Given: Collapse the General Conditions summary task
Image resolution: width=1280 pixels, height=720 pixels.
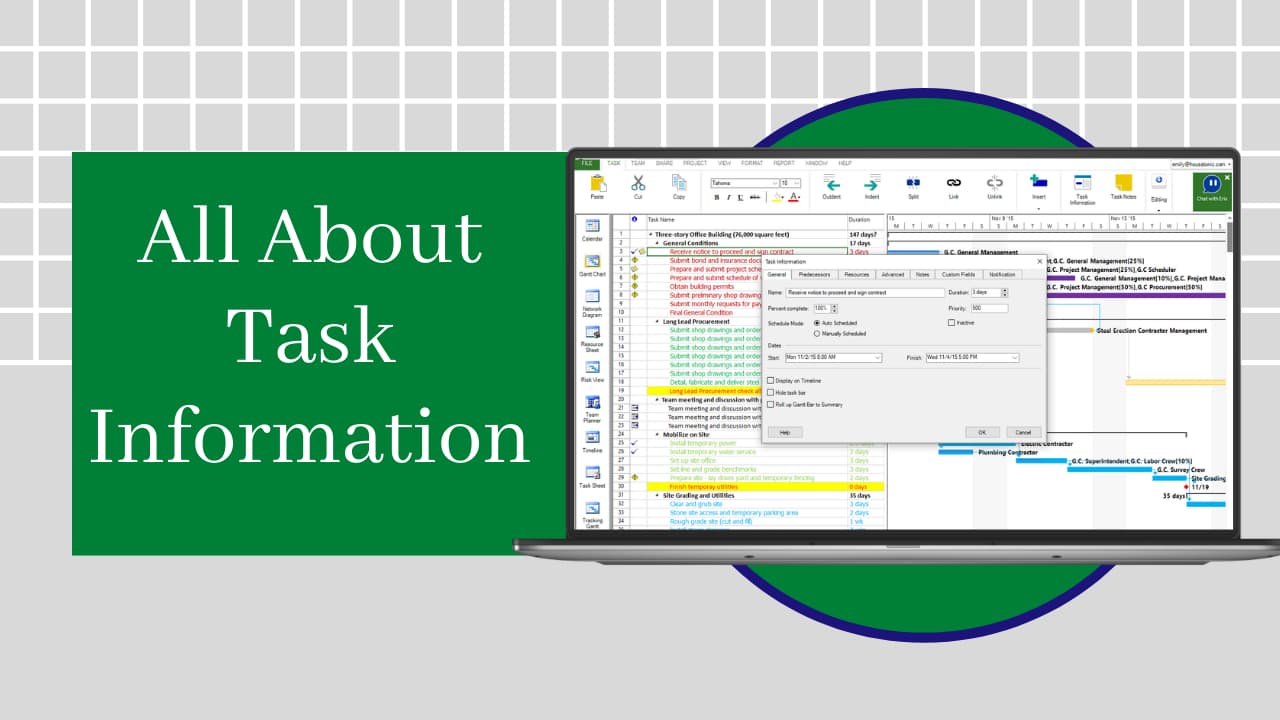Looking at the screenshot, I should [x=657, y=243].
